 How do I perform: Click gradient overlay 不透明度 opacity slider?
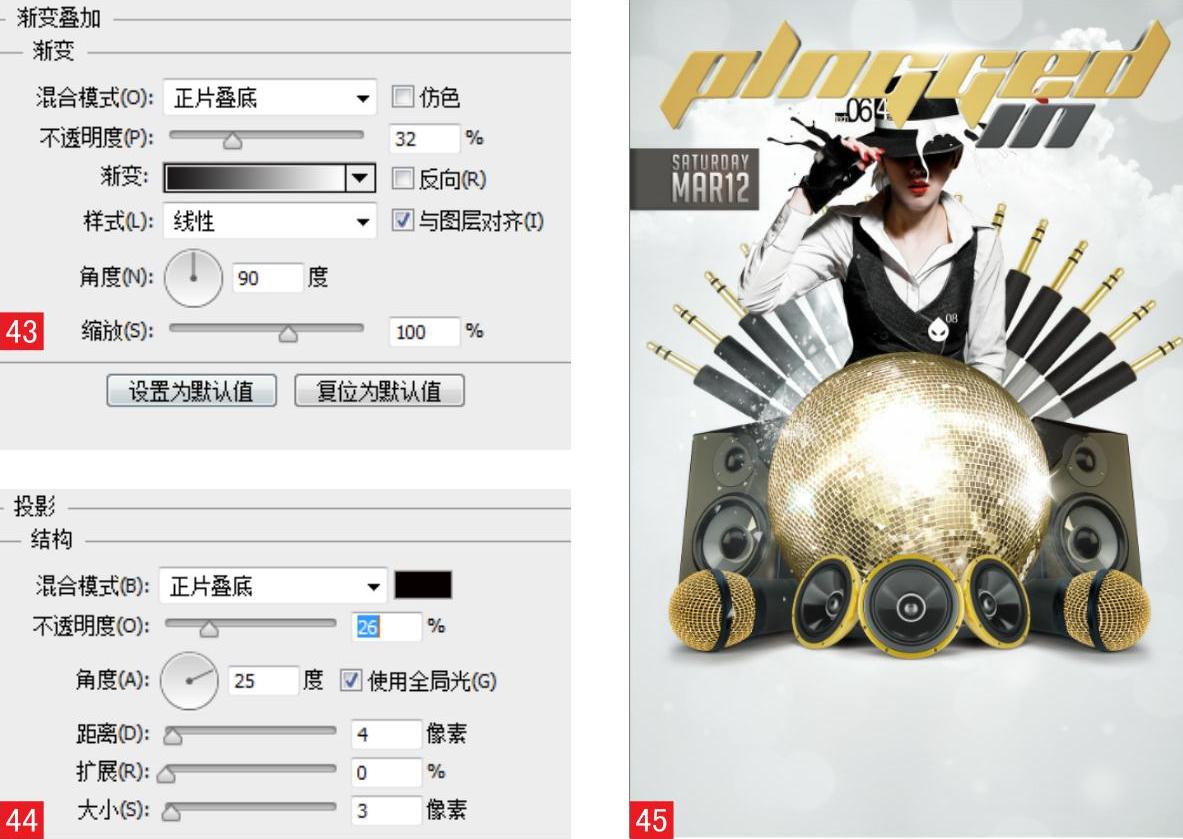coord(266,137)
